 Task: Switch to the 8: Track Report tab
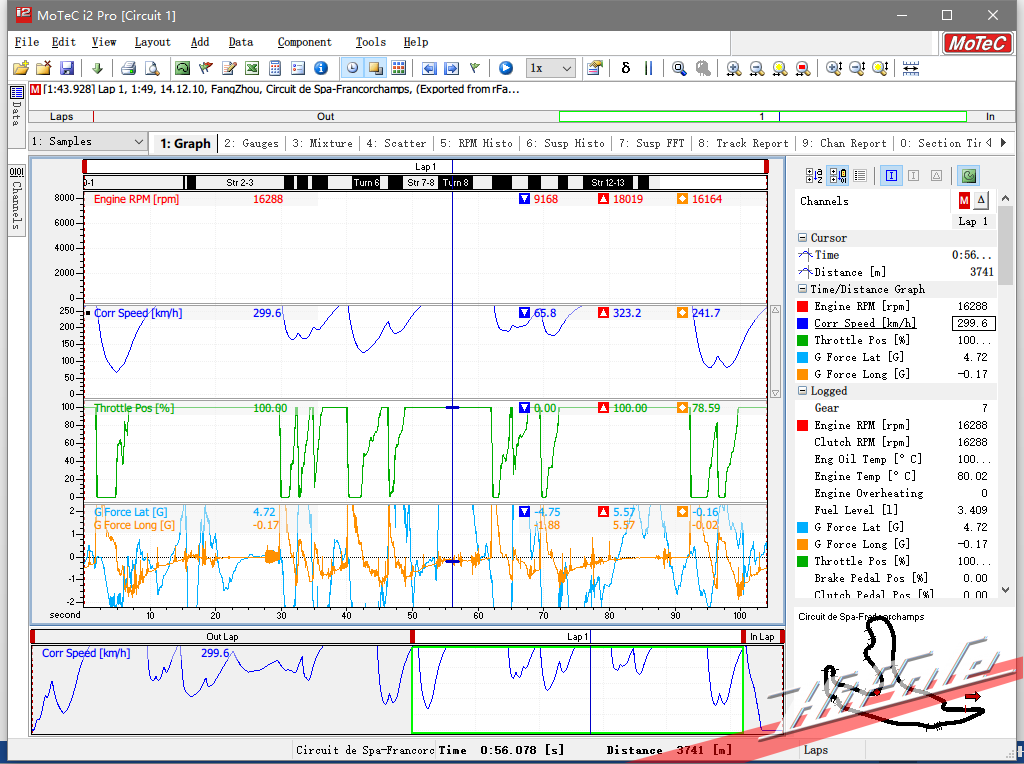[743, 143]
